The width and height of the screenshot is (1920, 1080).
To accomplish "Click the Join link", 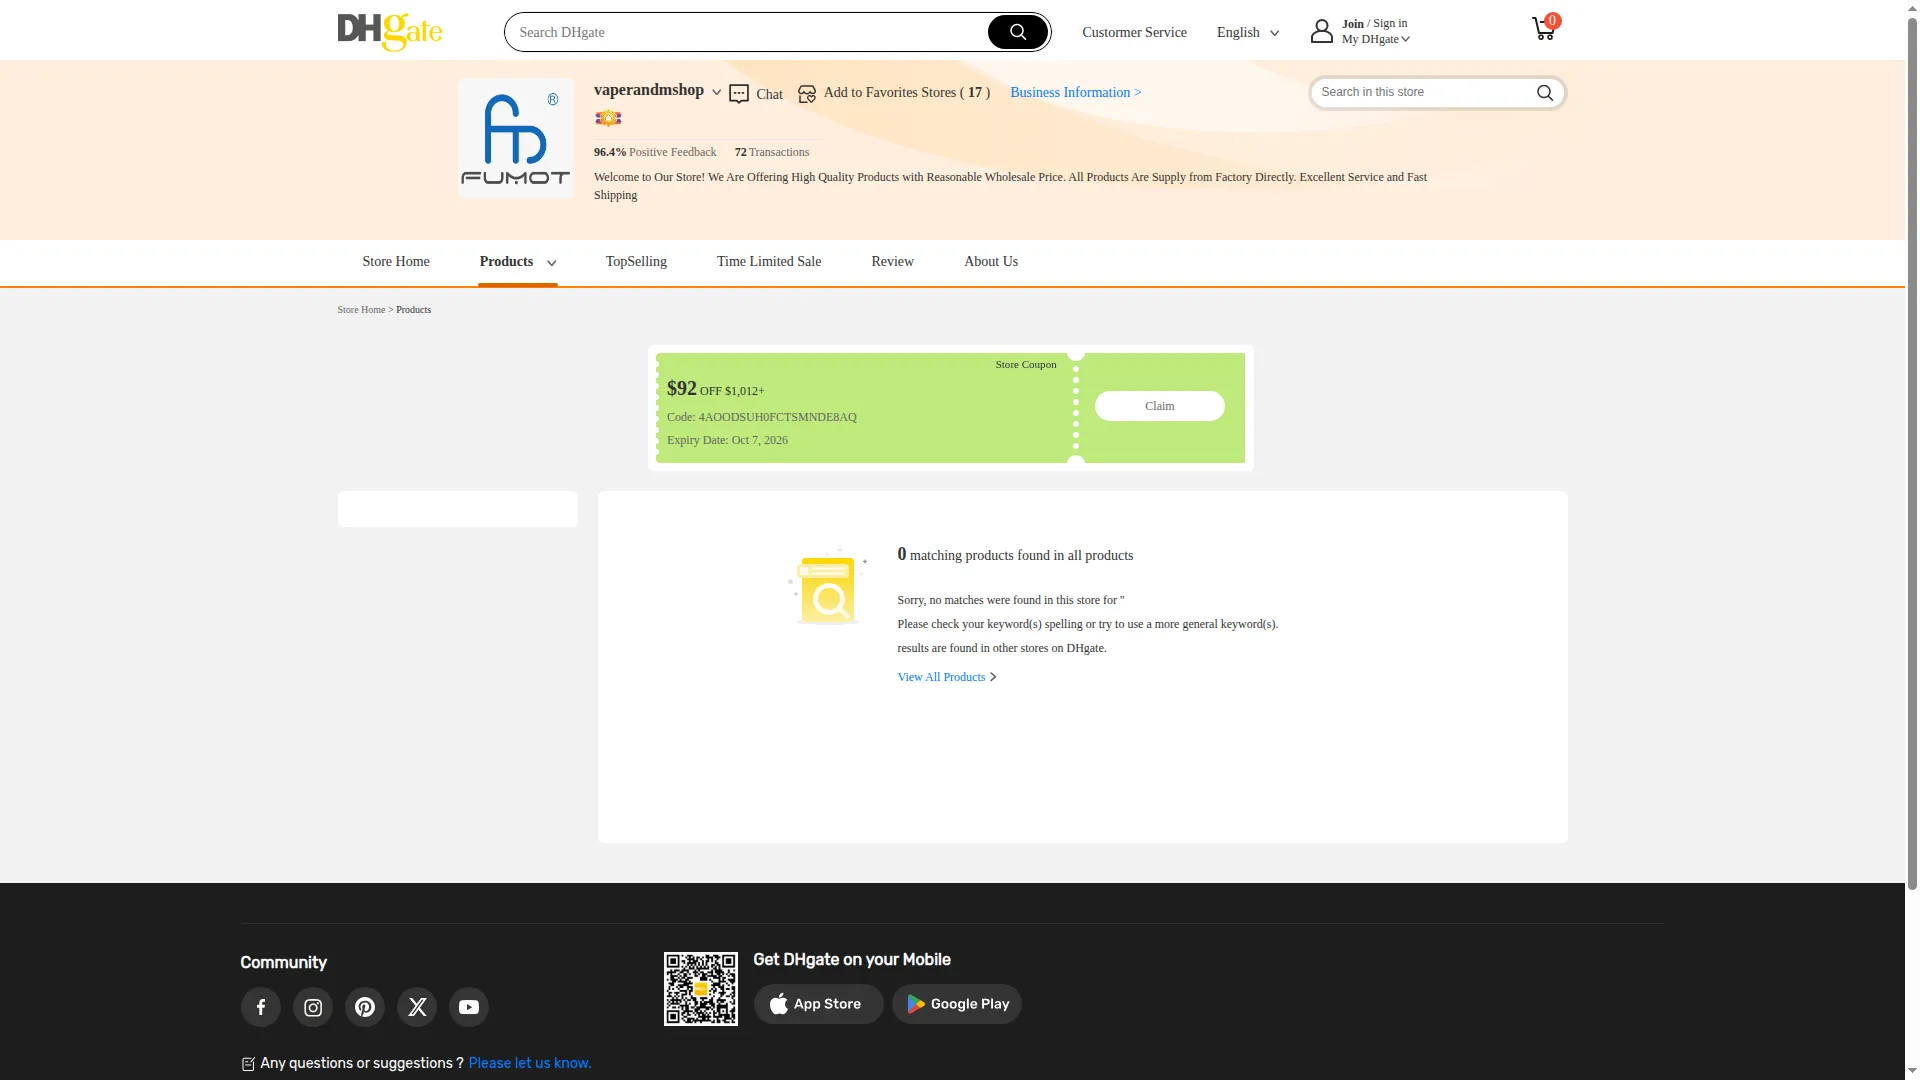I will pos(1353,23).
